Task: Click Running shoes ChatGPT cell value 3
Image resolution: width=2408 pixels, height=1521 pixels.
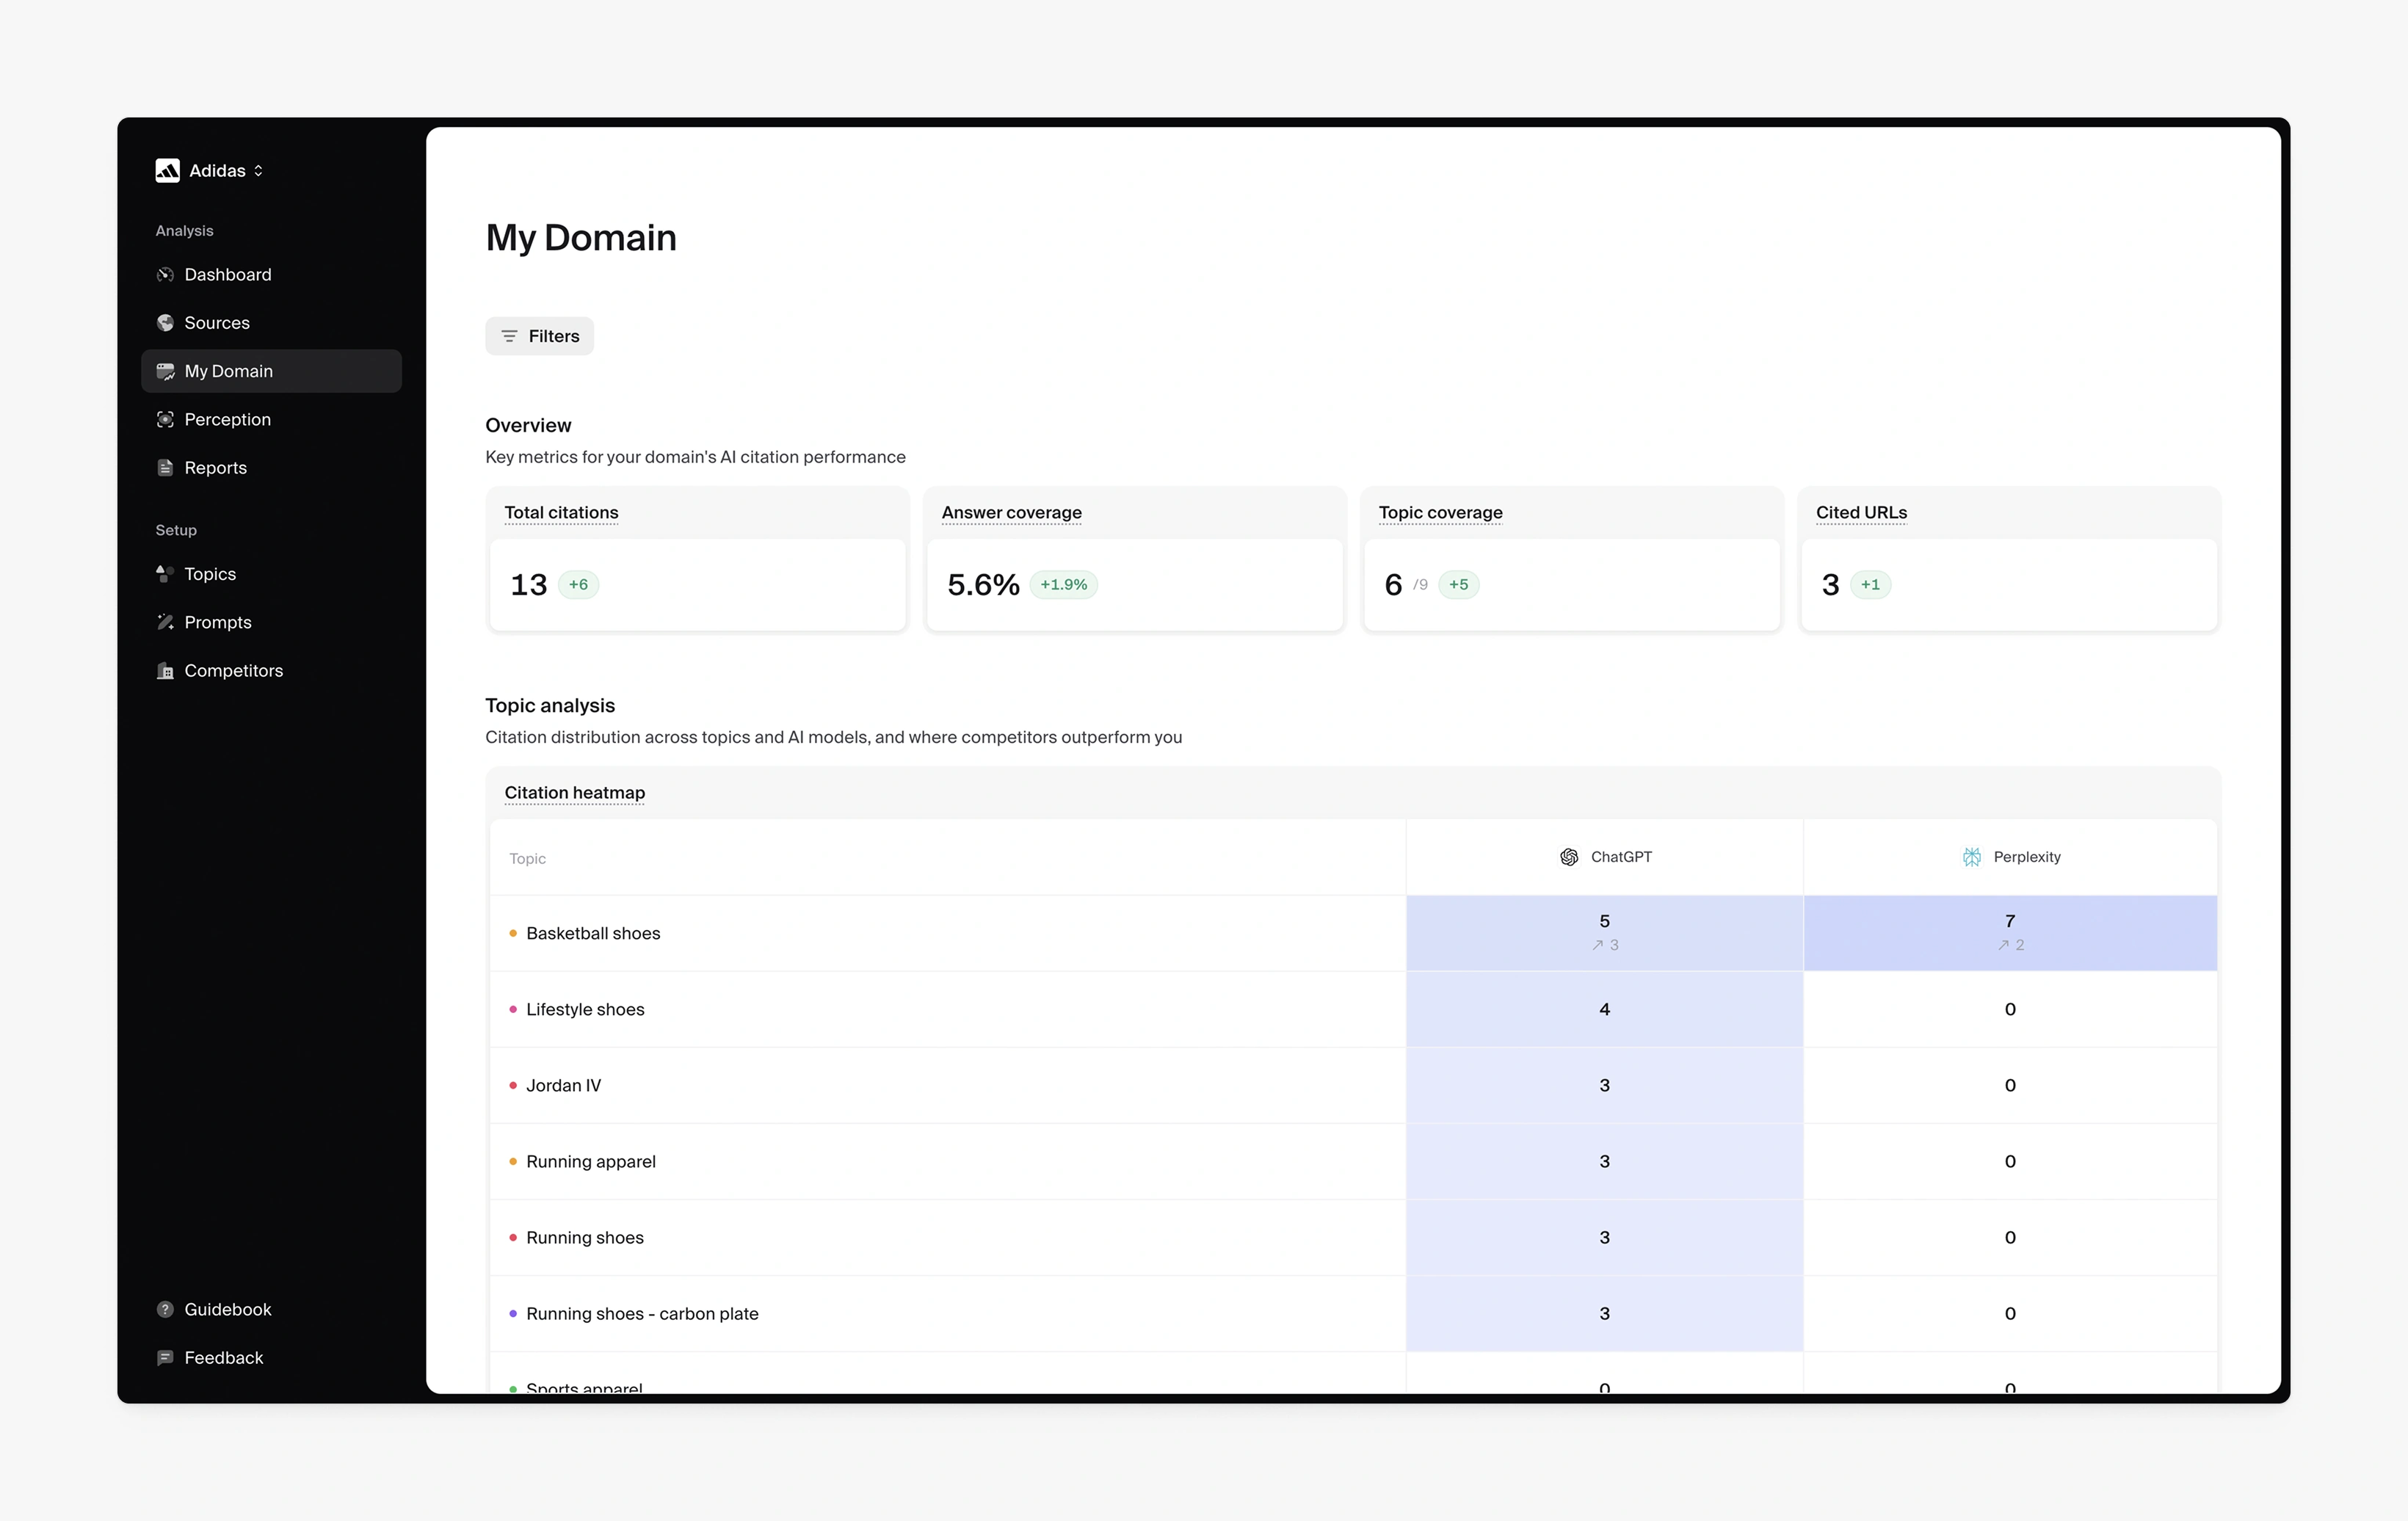Action: (1604, 1238)
